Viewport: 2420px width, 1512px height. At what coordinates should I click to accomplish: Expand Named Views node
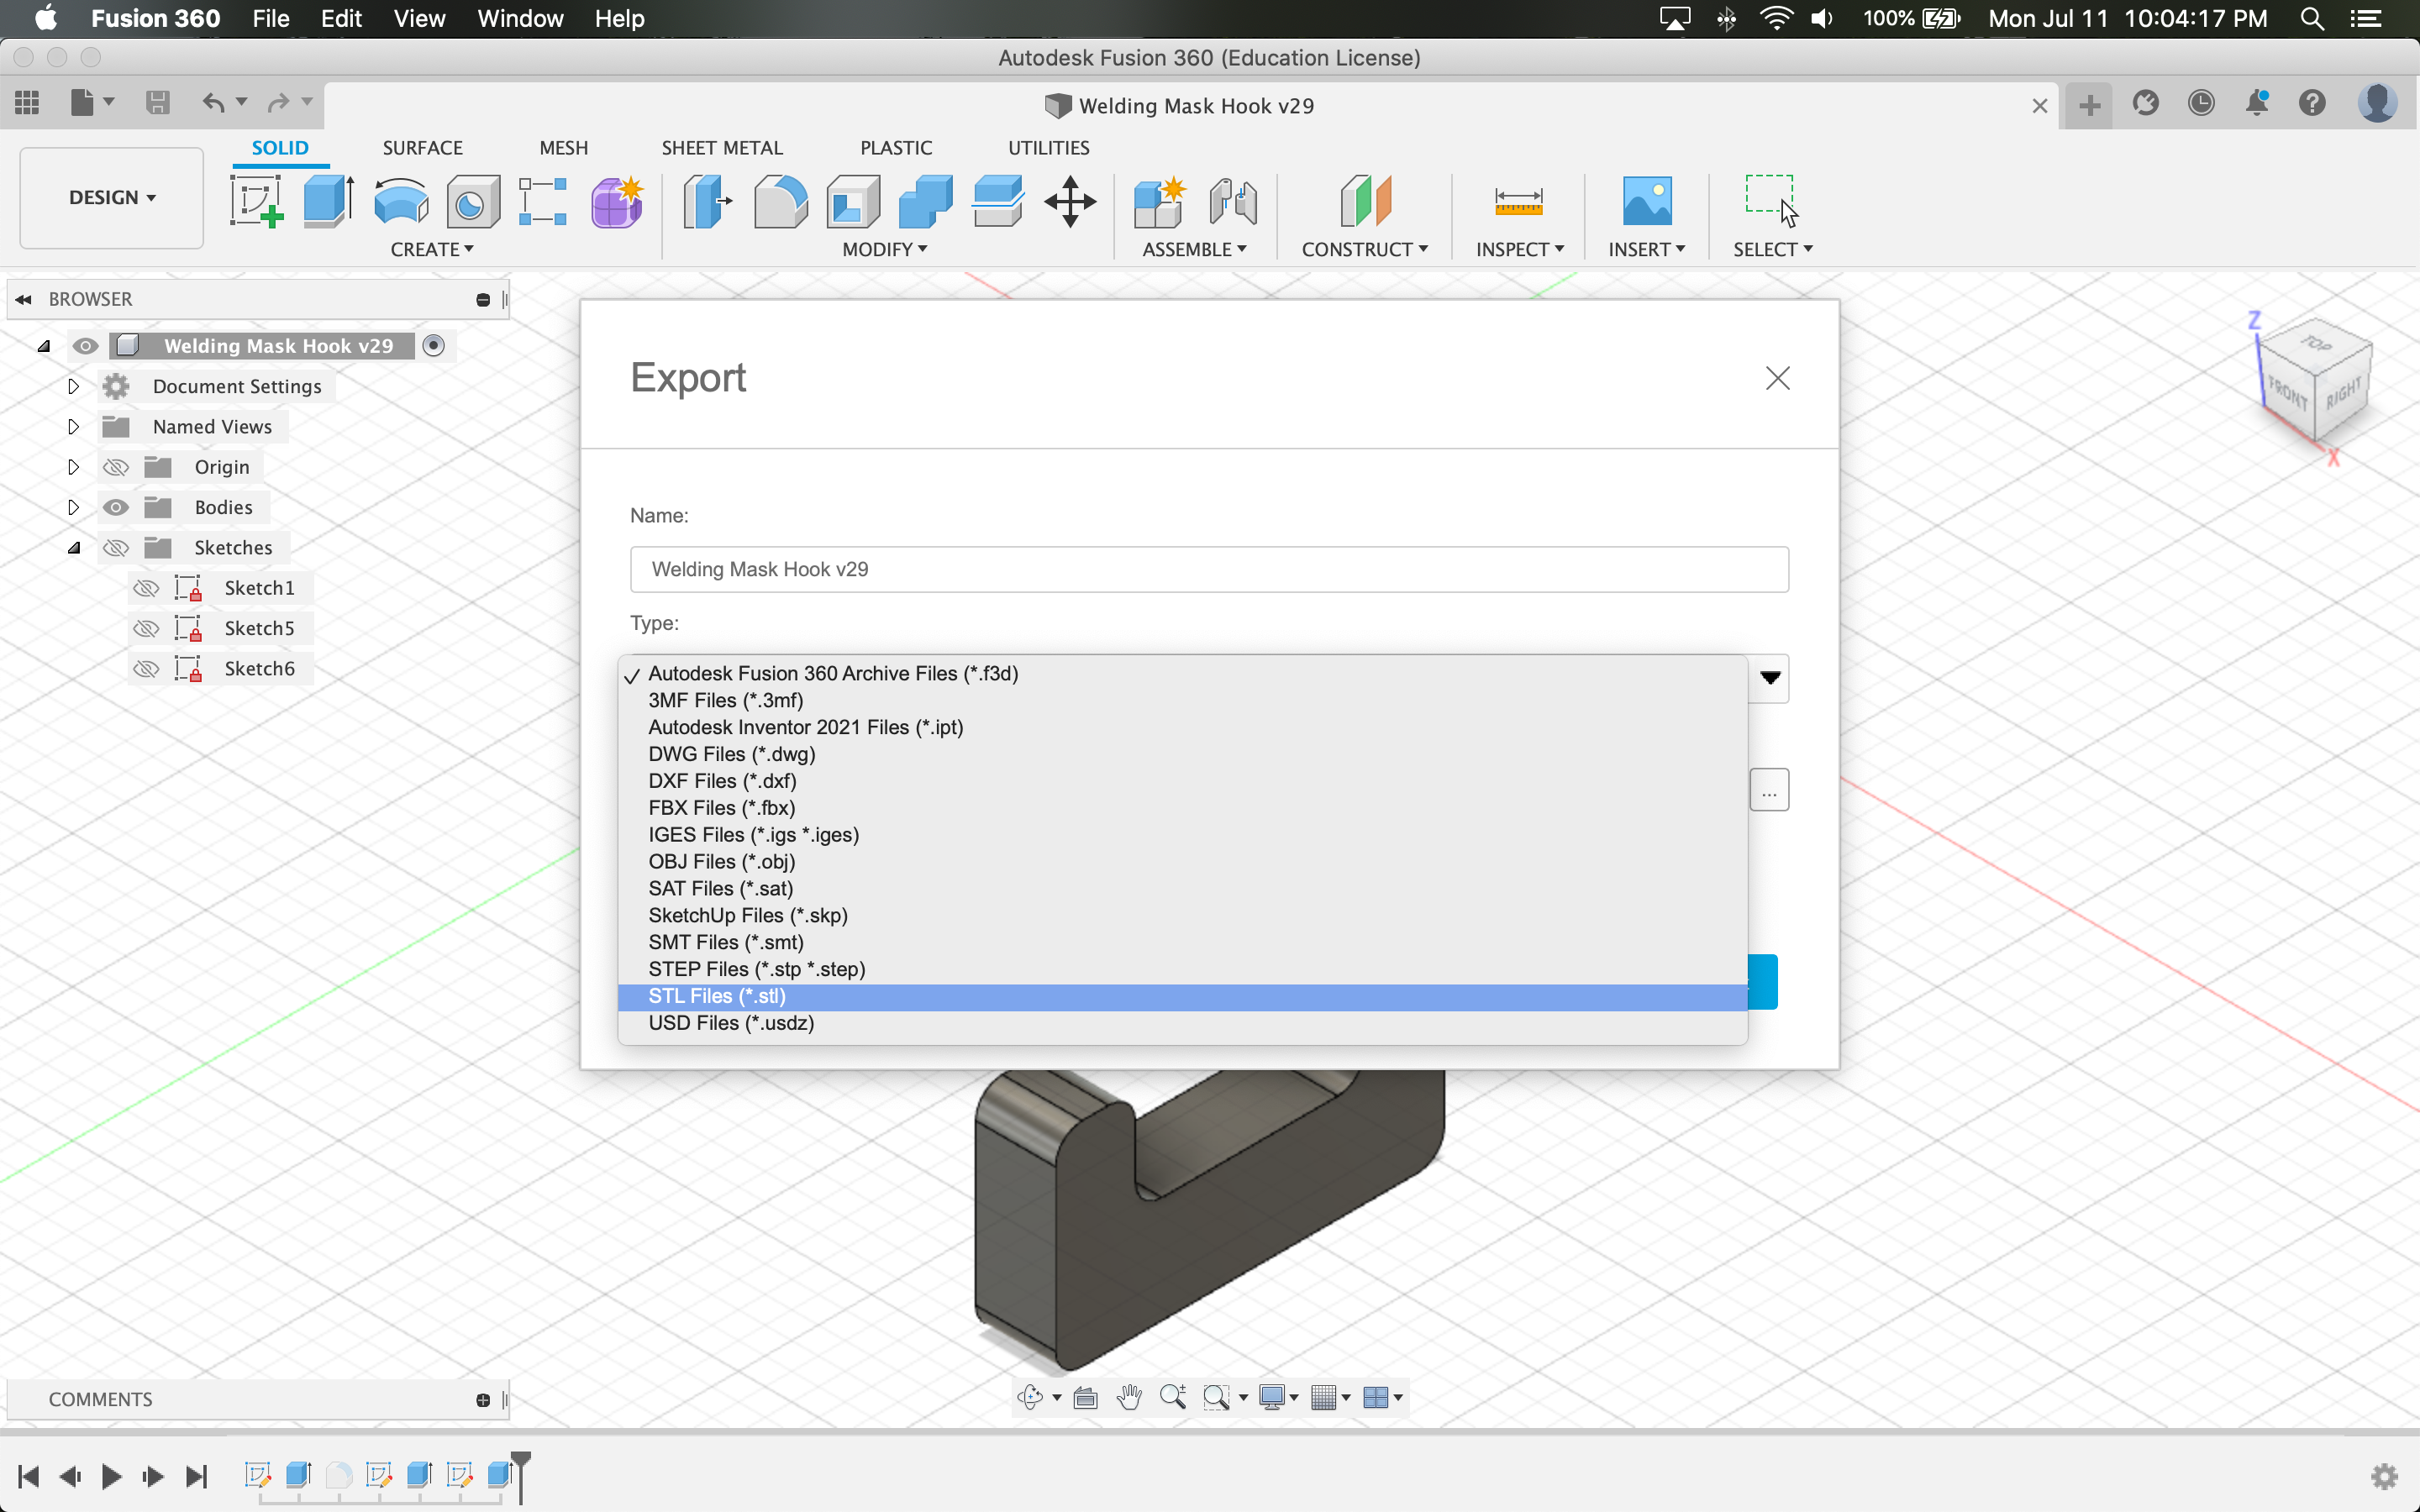(73, 426)
